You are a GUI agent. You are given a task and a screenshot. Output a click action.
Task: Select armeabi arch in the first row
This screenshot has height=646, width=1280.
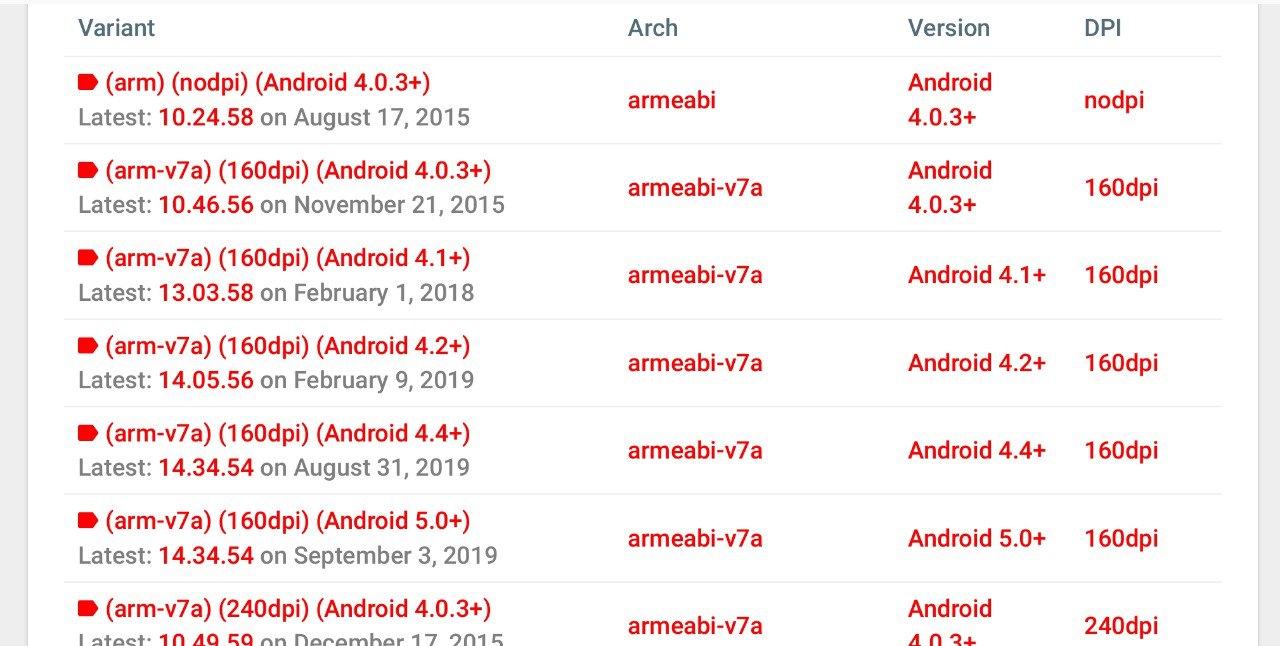(x=672, y=100)
